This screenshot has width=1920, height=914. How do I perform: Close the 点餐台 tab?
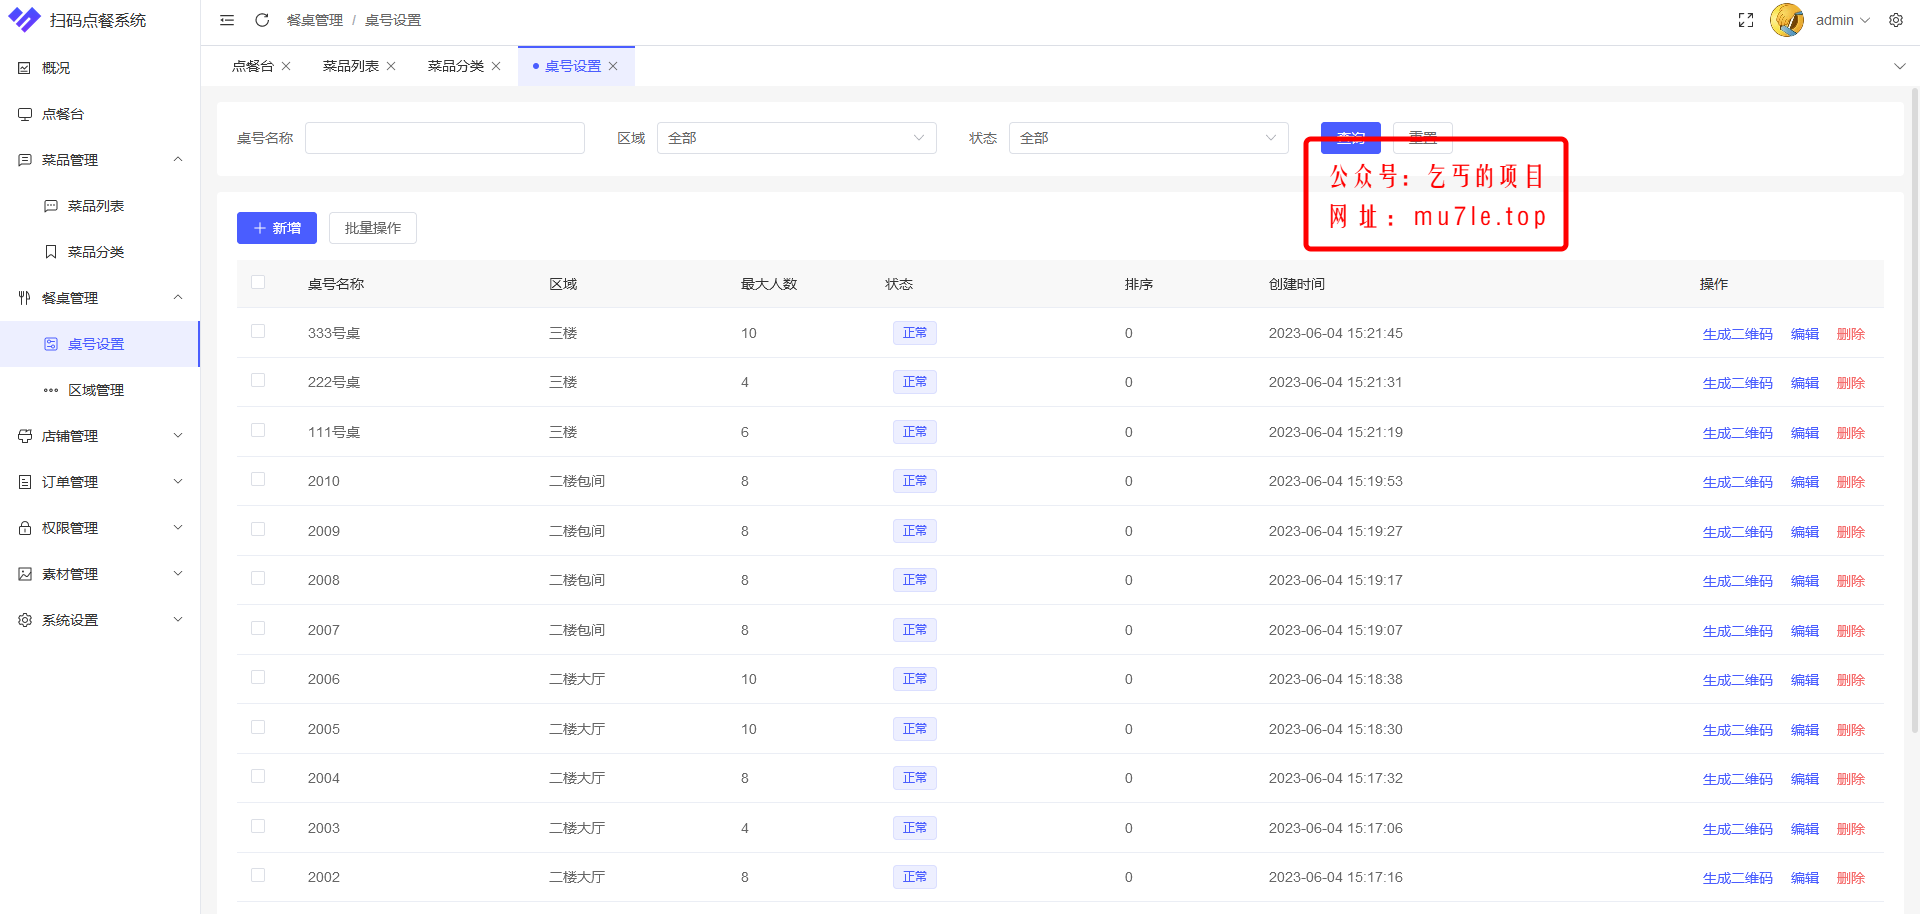286,66
